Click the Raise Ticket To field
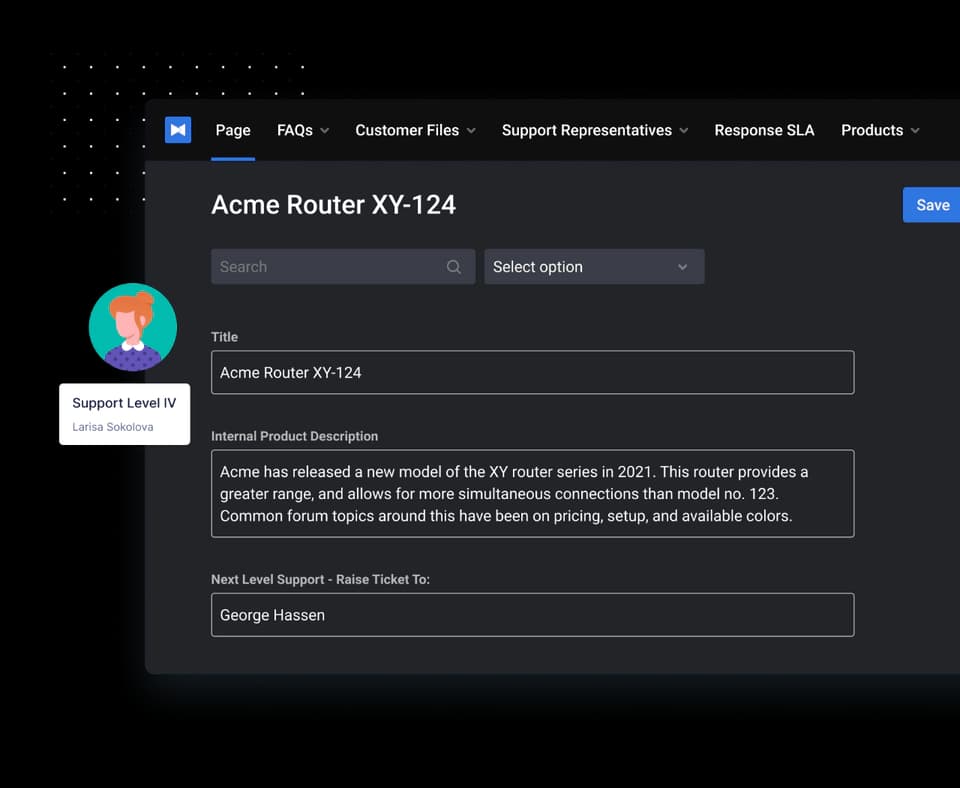Screen dimensions: 960x788 point(533,615)
